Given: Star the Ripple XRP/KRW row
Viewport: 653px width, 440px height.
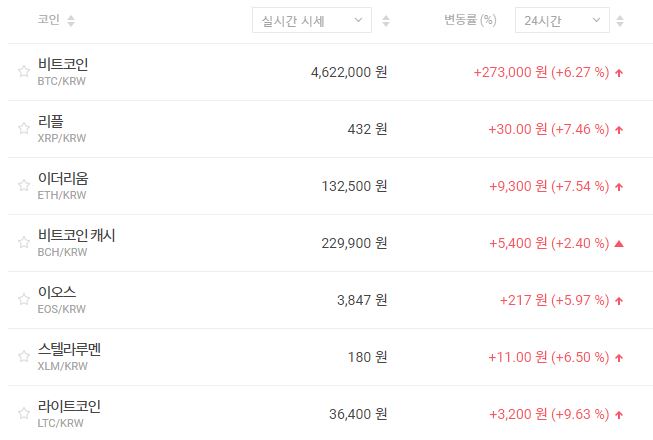Looking at the screenshot, I should click(24, 128).
